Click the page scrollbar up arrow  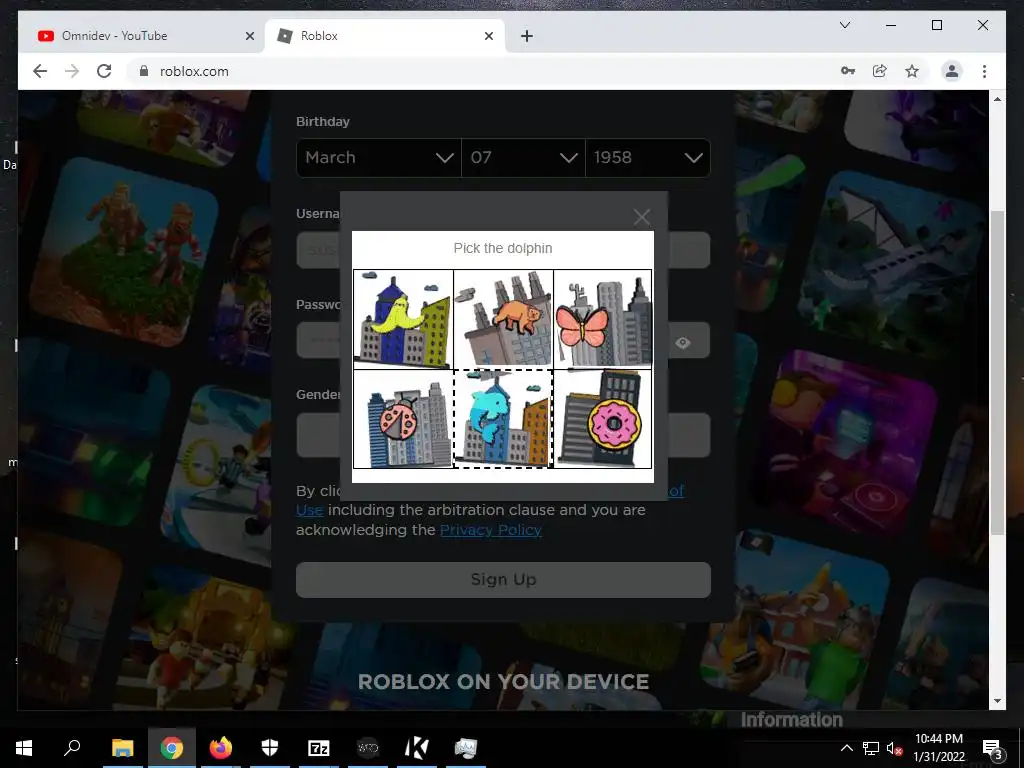point(997,99)
